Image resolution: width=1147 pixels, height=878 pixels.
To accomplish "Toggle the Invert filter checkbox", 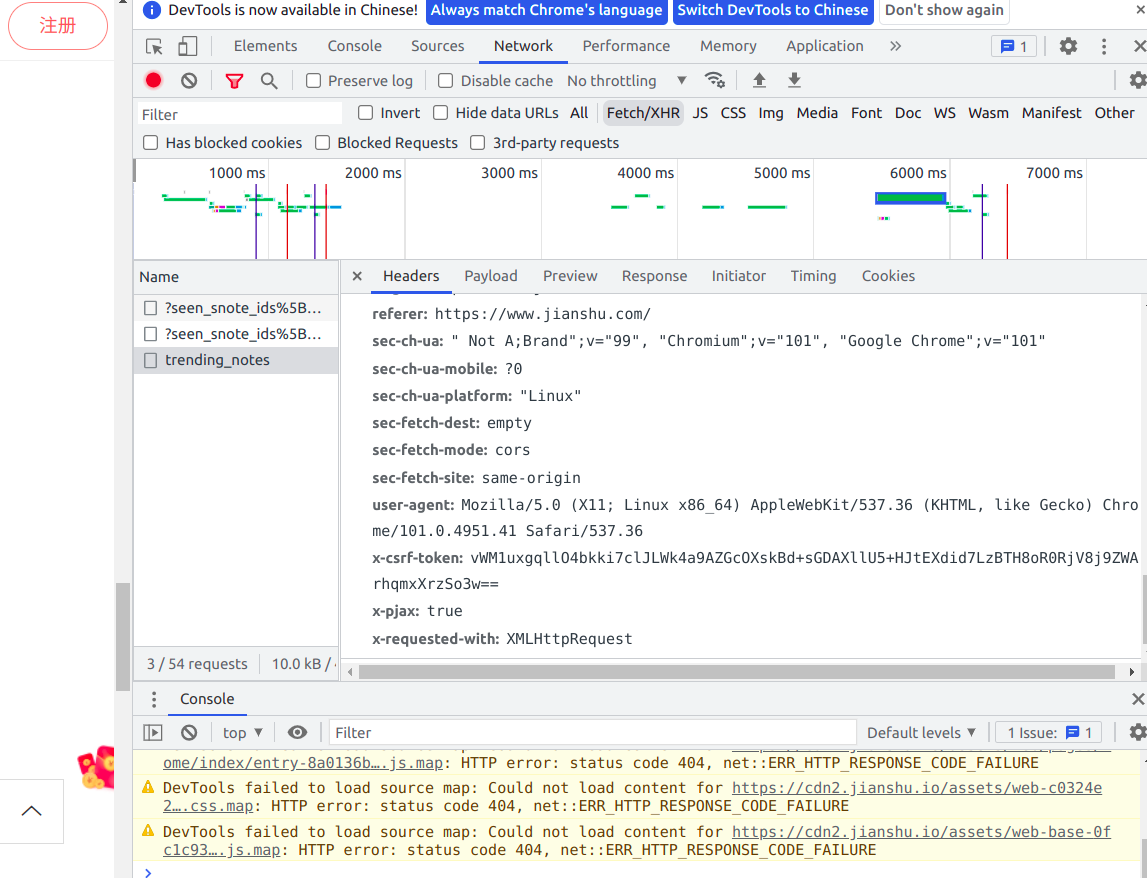I will point(366,113).
